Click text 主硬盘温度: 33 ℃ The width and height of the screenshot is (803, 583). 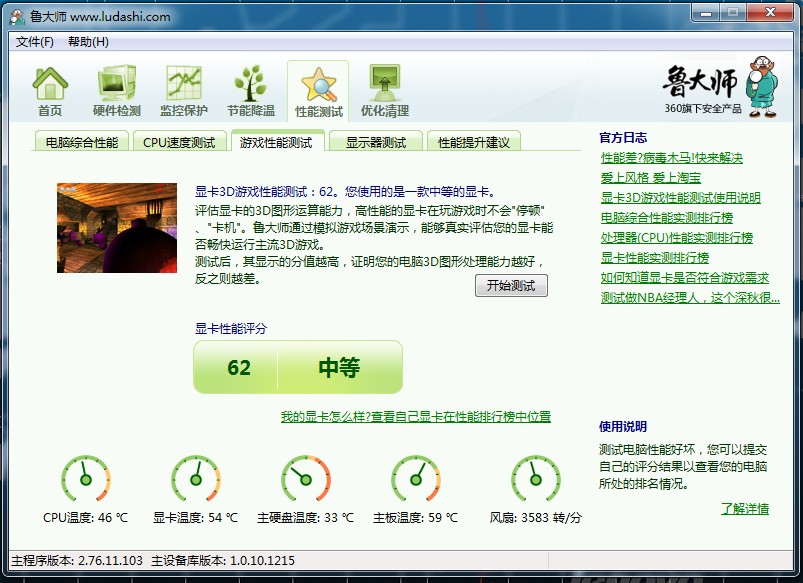coord(305,517)
